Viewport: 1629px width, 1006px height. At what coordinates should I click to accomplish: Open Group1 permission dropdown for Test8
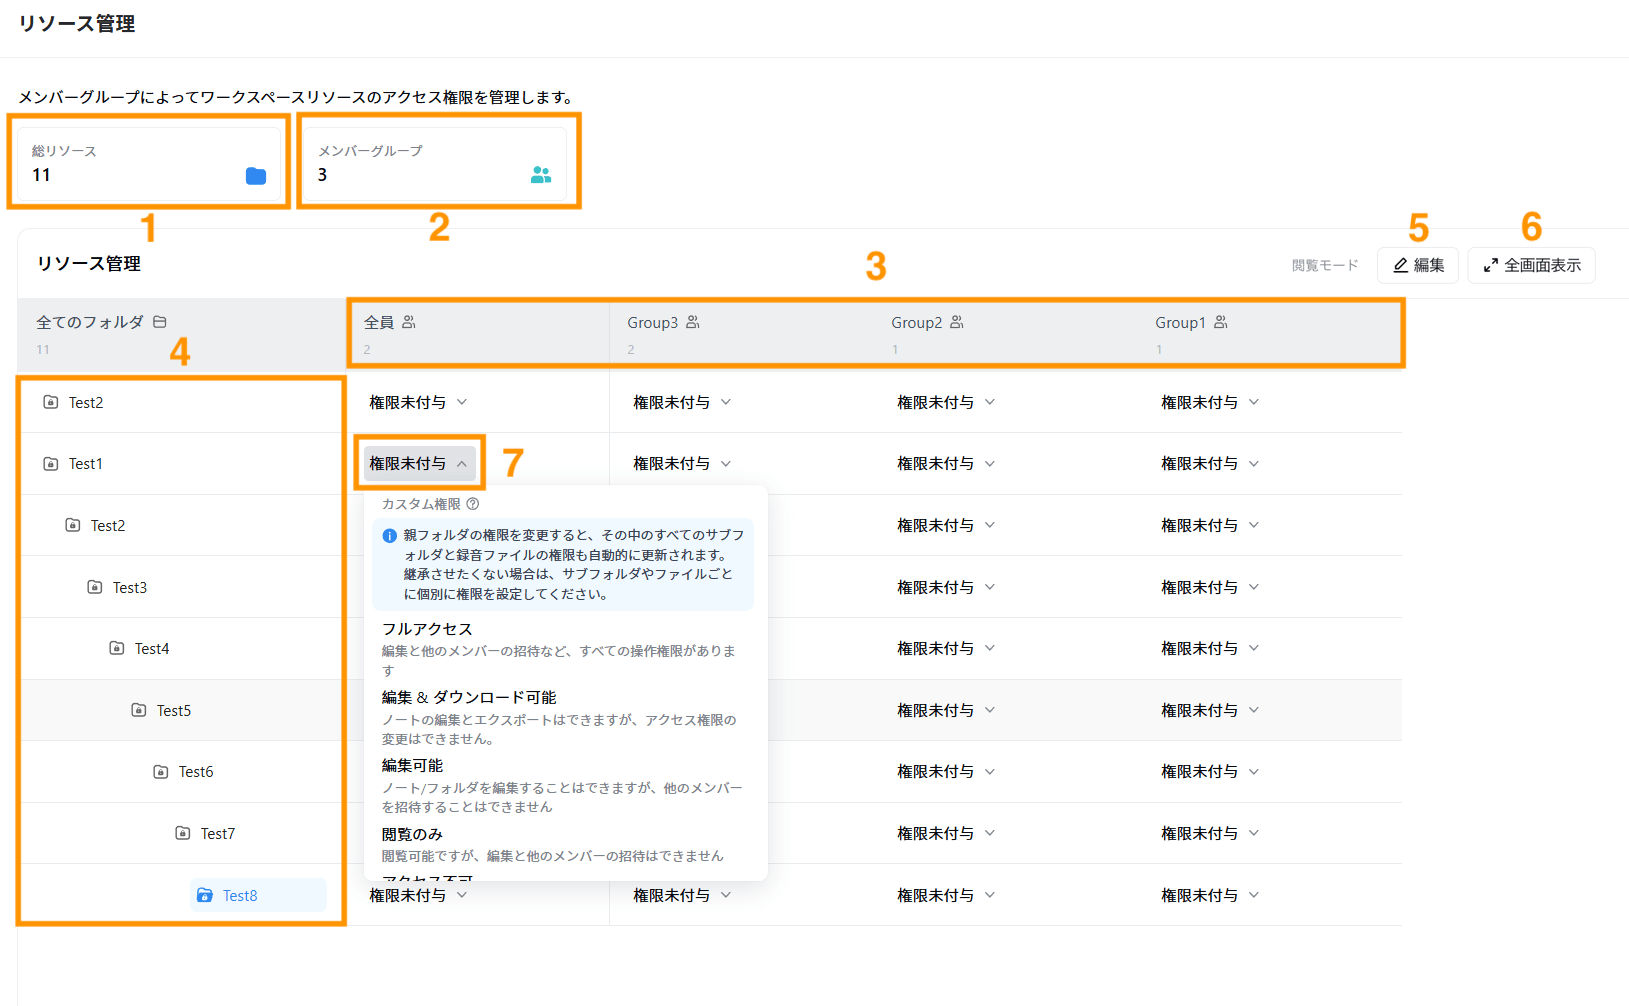1211,895
